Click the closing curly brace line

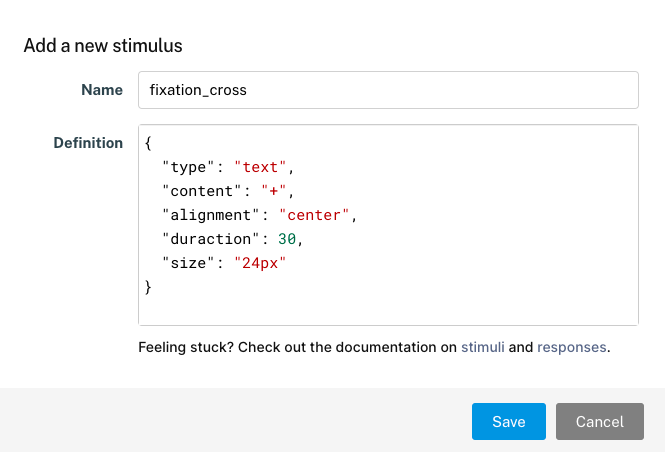click(x=148, y=287)
